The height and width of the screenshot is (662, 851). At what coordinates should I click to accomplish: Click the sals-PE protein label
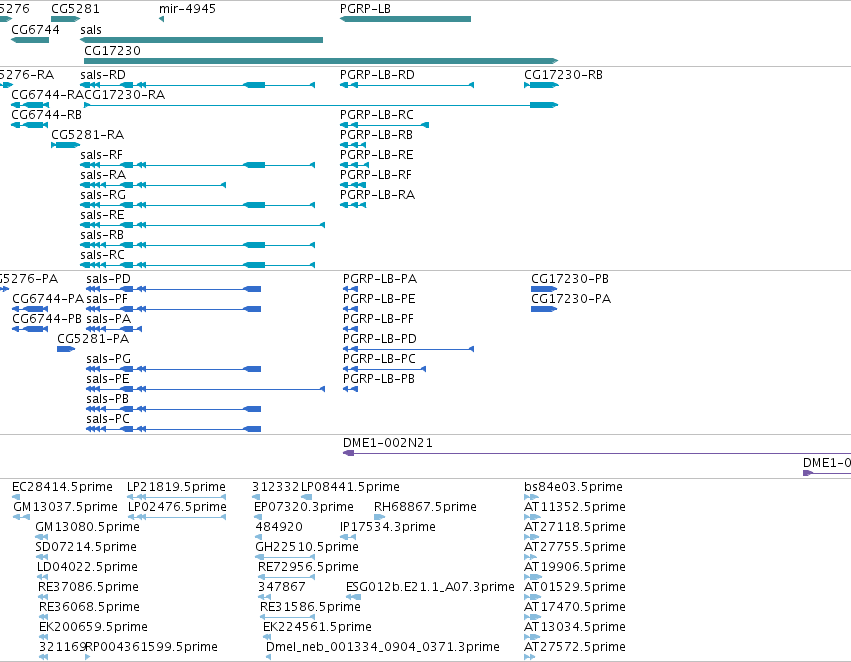coord(108,379)
